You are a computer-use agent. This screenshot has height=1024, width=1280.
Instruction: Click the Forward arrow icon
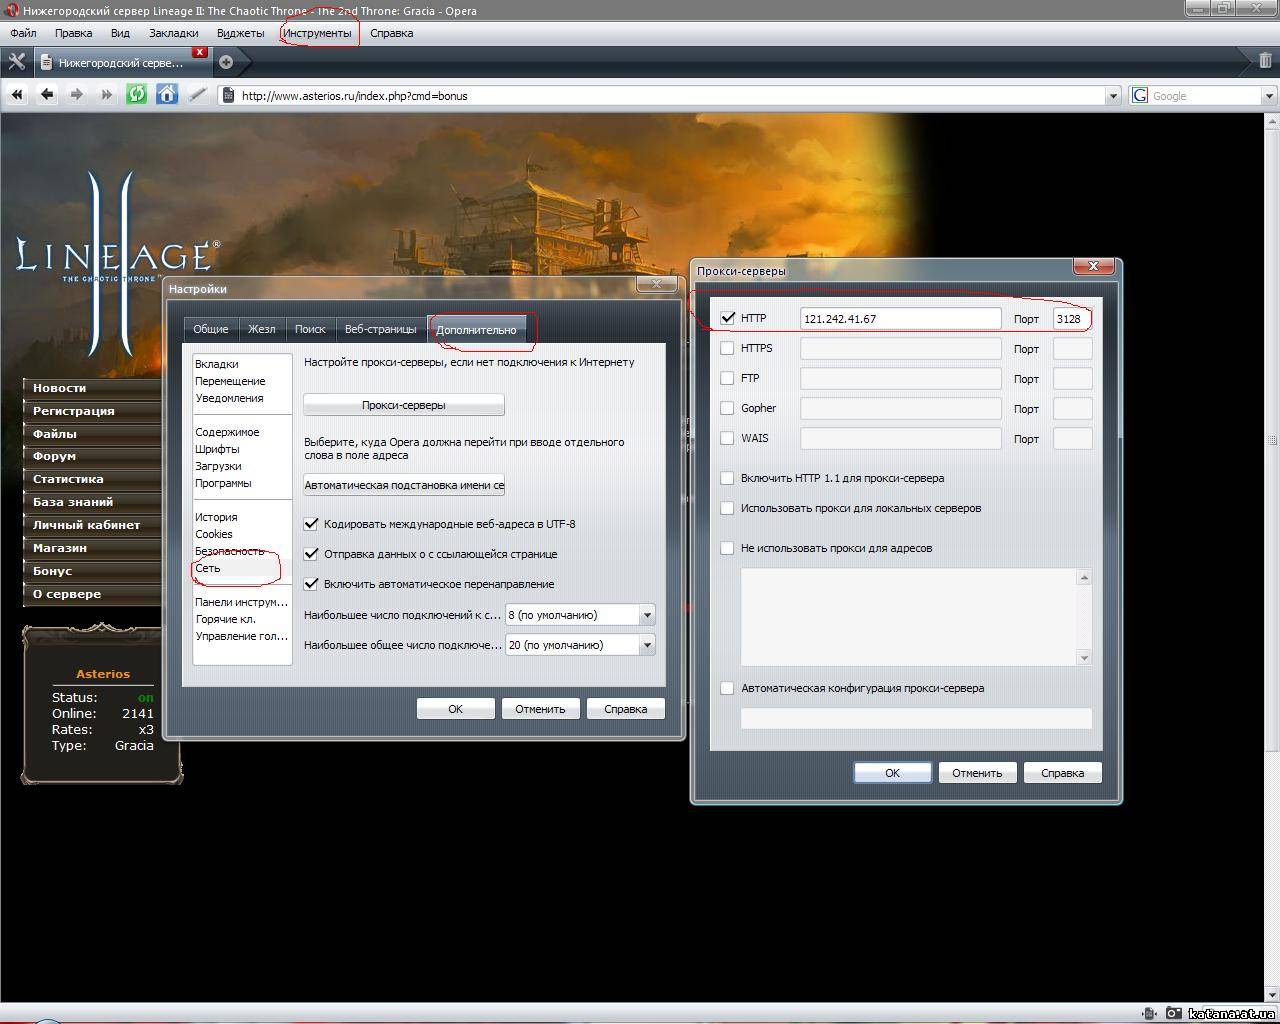77,95
